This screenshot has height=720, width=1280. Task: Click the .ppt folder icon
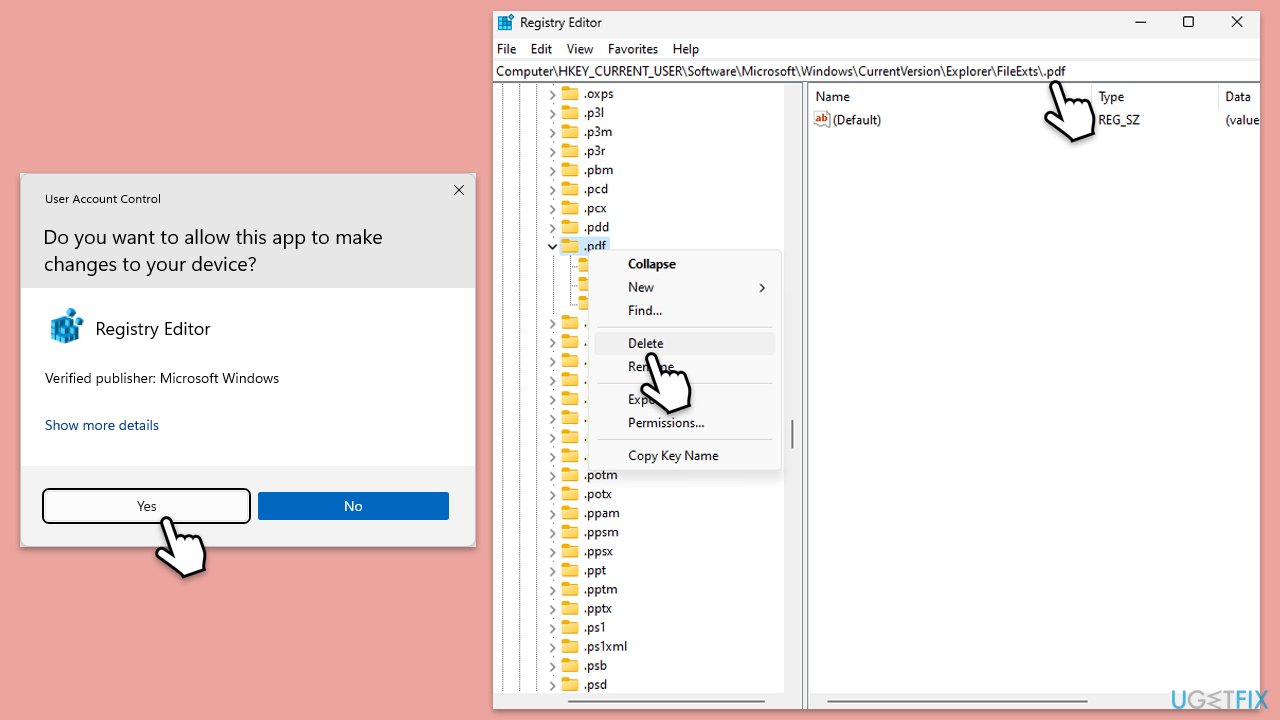pos(570,570)
